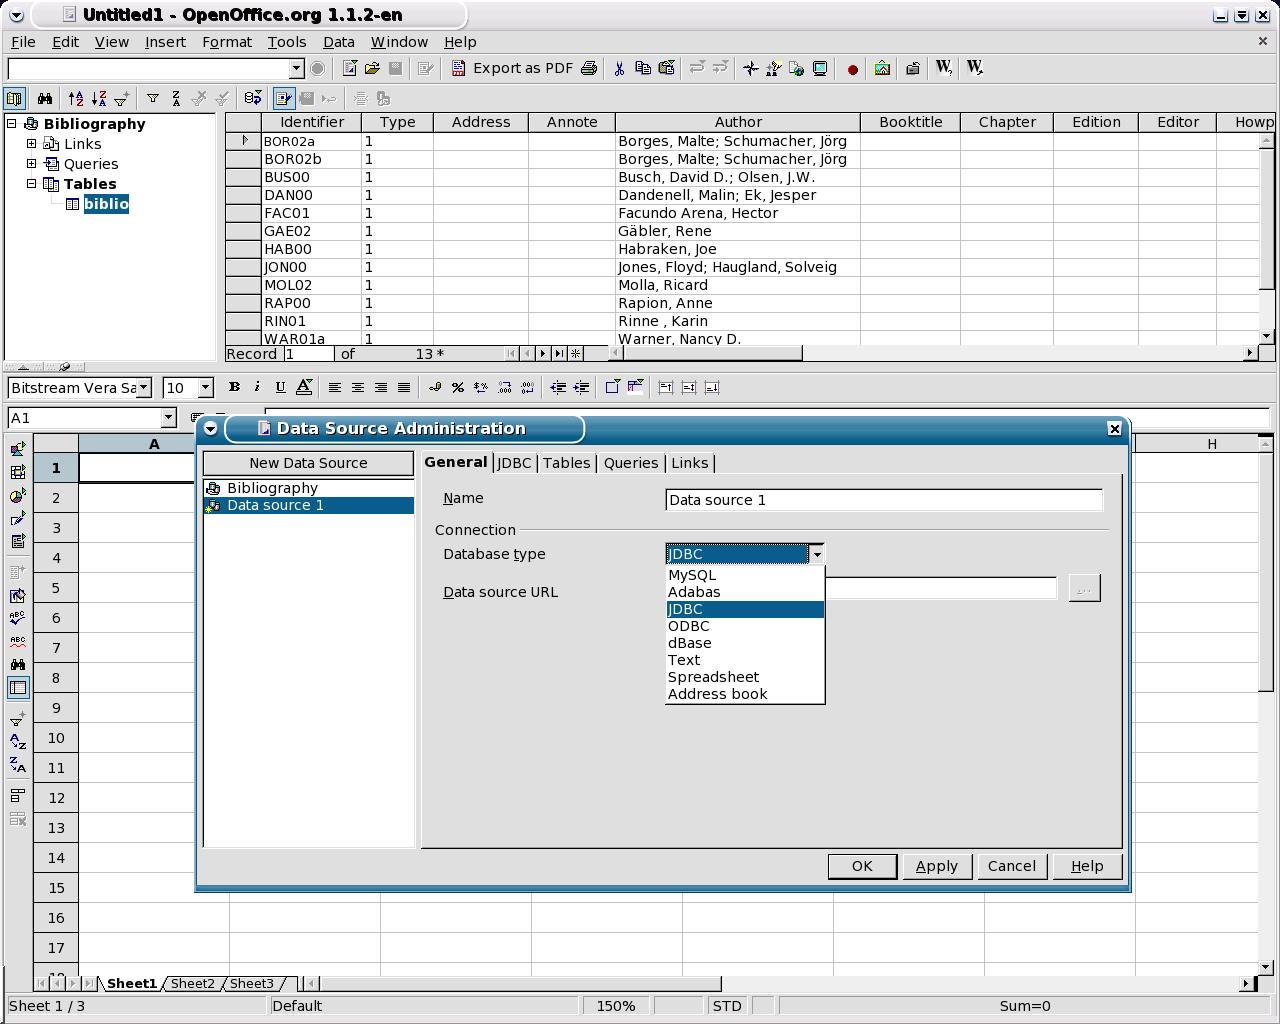Switch to the Tables tab
The width and height of the screenshot is (1280, 1024).
pos(566,463)
